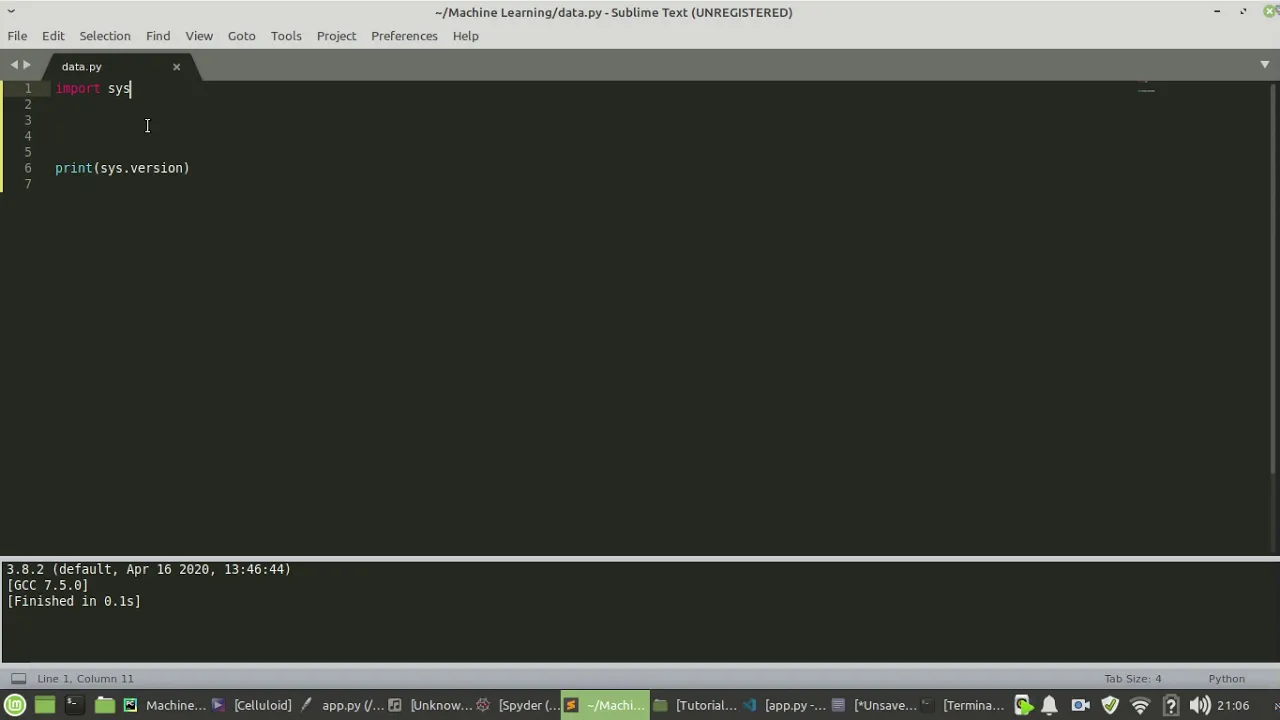Open the Help menu
The height and width of the screenshot is (720, 1280).
click(465, 36)
